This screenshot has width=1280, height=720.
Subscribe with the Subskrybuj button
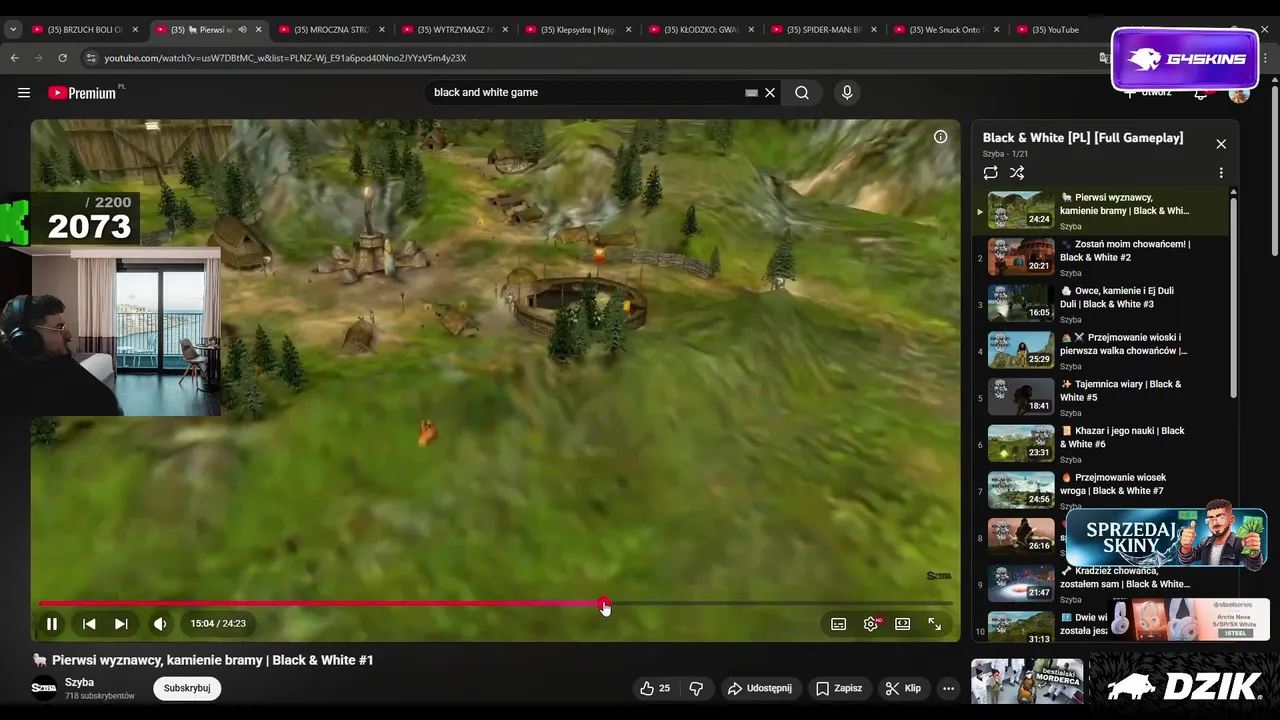(x=187, y=688)
